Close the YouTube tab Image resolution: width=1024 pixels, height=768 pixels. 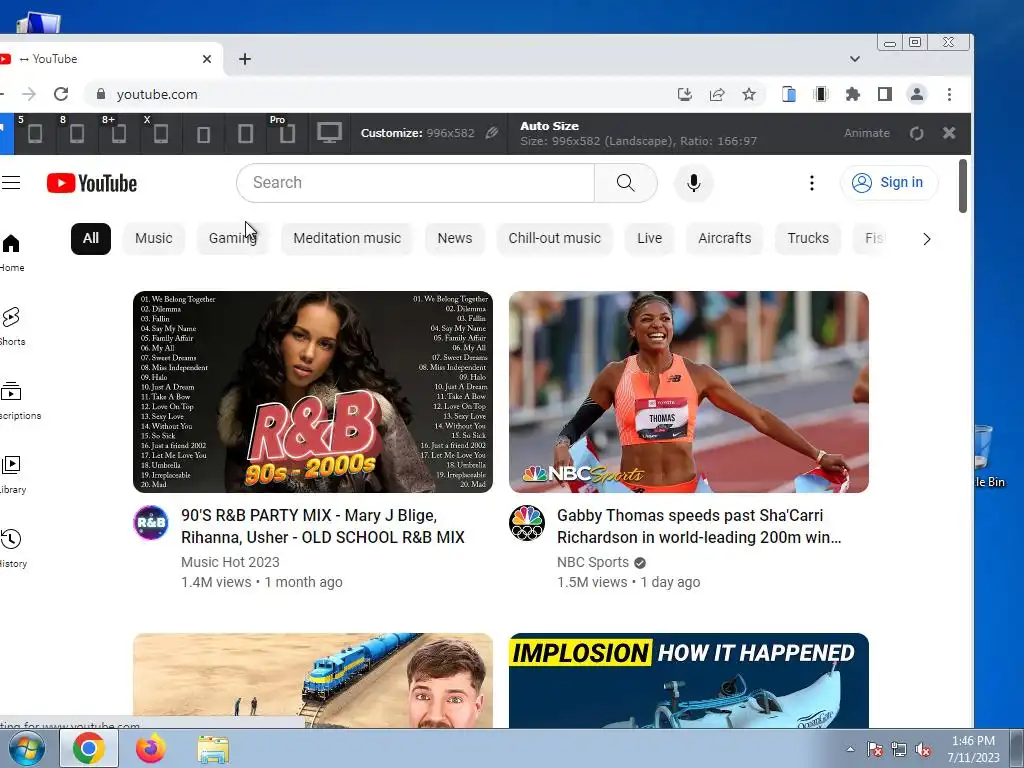[x=207, y=59]
